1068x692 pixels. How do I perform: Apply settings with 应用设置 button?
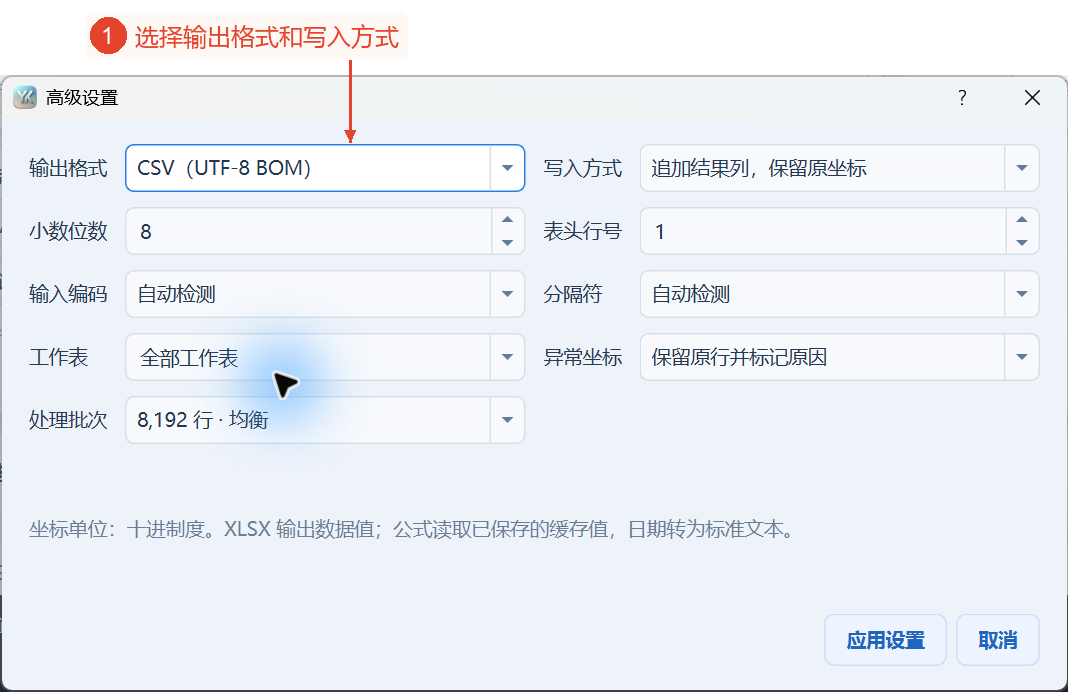click(x=885, y=640)
